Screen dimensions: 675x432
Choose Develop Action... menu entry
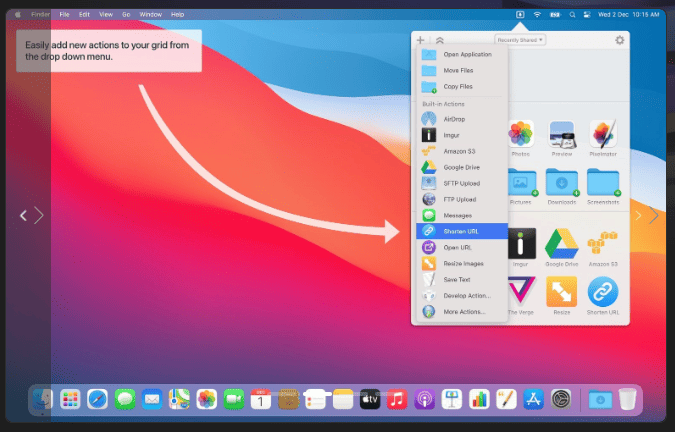tap(462, 296)
